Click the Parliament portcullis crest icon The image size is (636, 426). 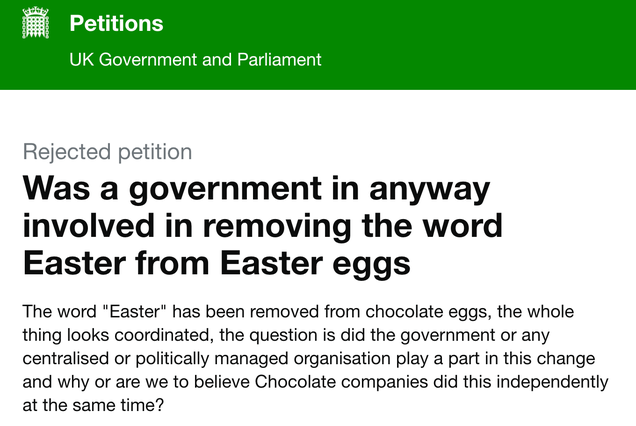pyautogui.click(x=35, y=23)
